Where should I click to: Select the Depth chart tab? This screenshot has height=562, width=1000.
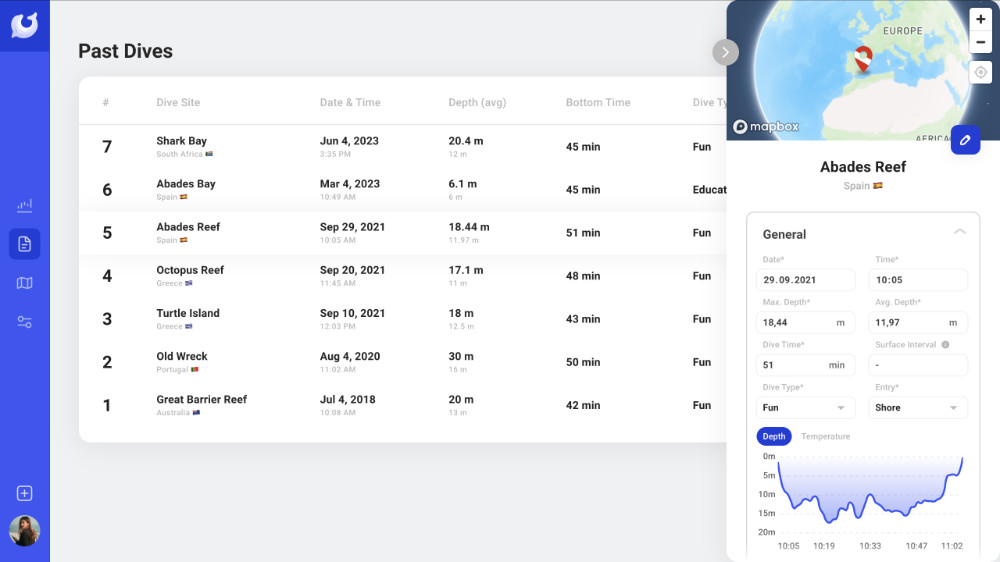click(774, 436)
